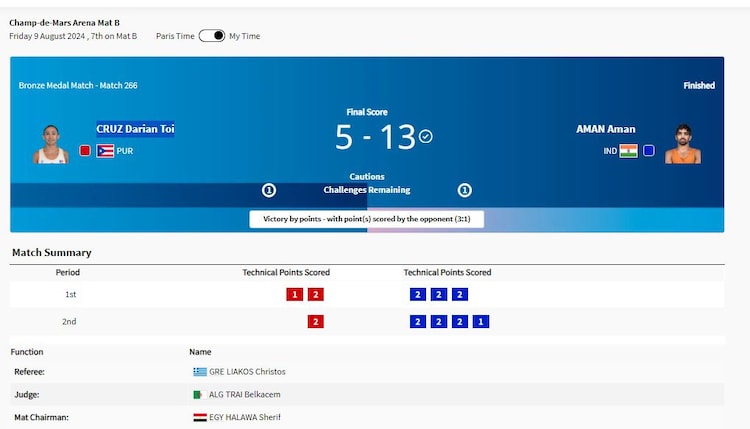Image resolution: width=750 pixels, height=429 pixels.
Task: Click the My Time label
Action: 245,36
